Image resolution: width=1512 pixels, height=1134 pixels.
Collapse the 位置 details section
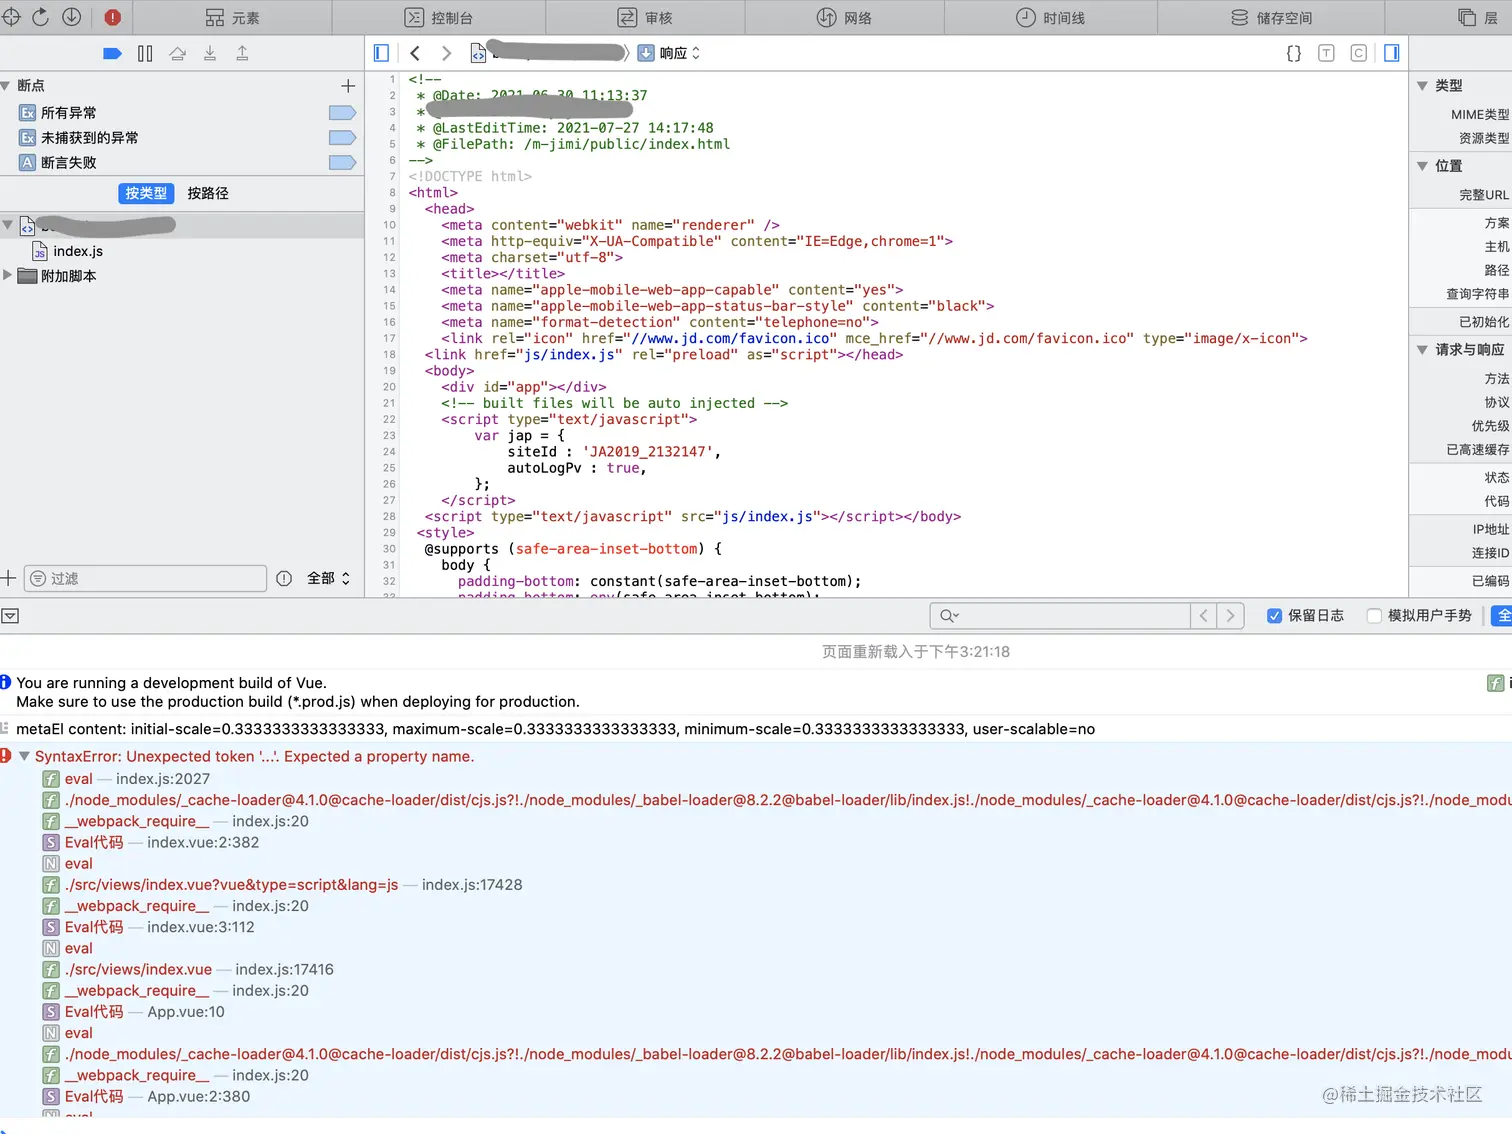tap(1422, 166)
